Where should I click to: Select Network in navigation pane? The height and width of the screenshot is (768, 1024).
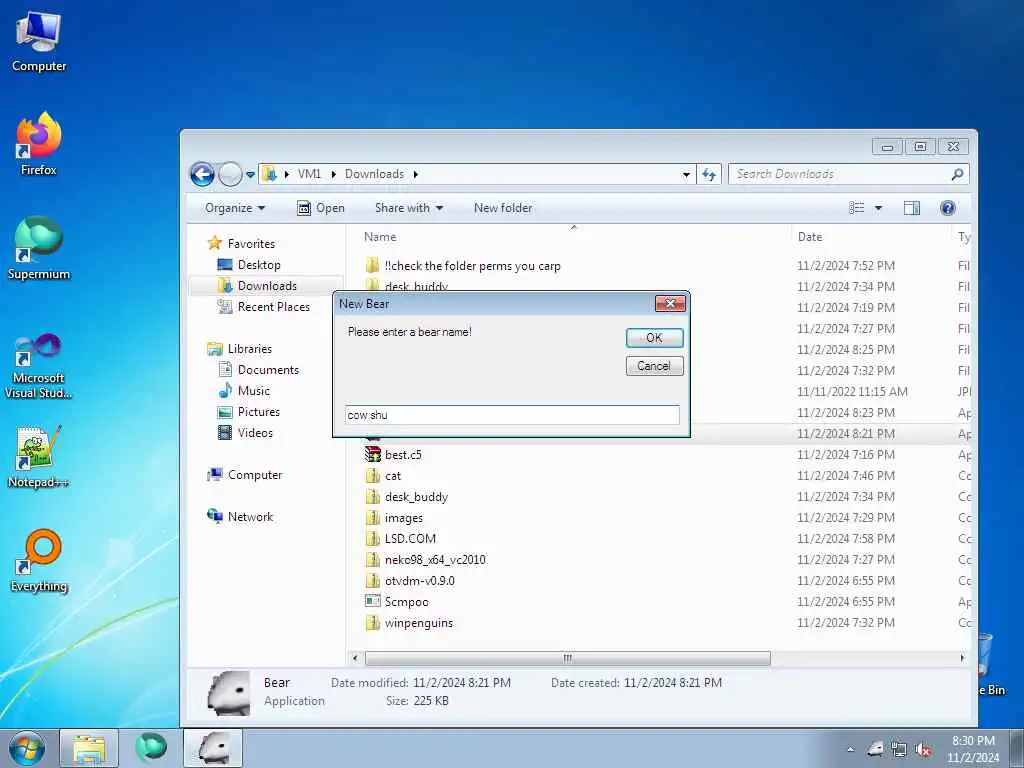tap(250, 517)
